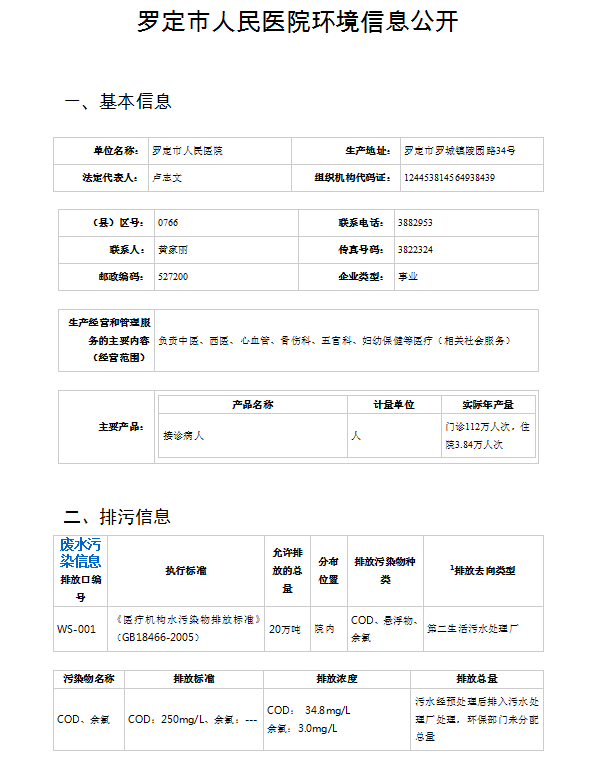This screenshot has height=764, width=592.
Task: Select concentration 余氯: 3.0mg/L
Action: pos(302,728)
